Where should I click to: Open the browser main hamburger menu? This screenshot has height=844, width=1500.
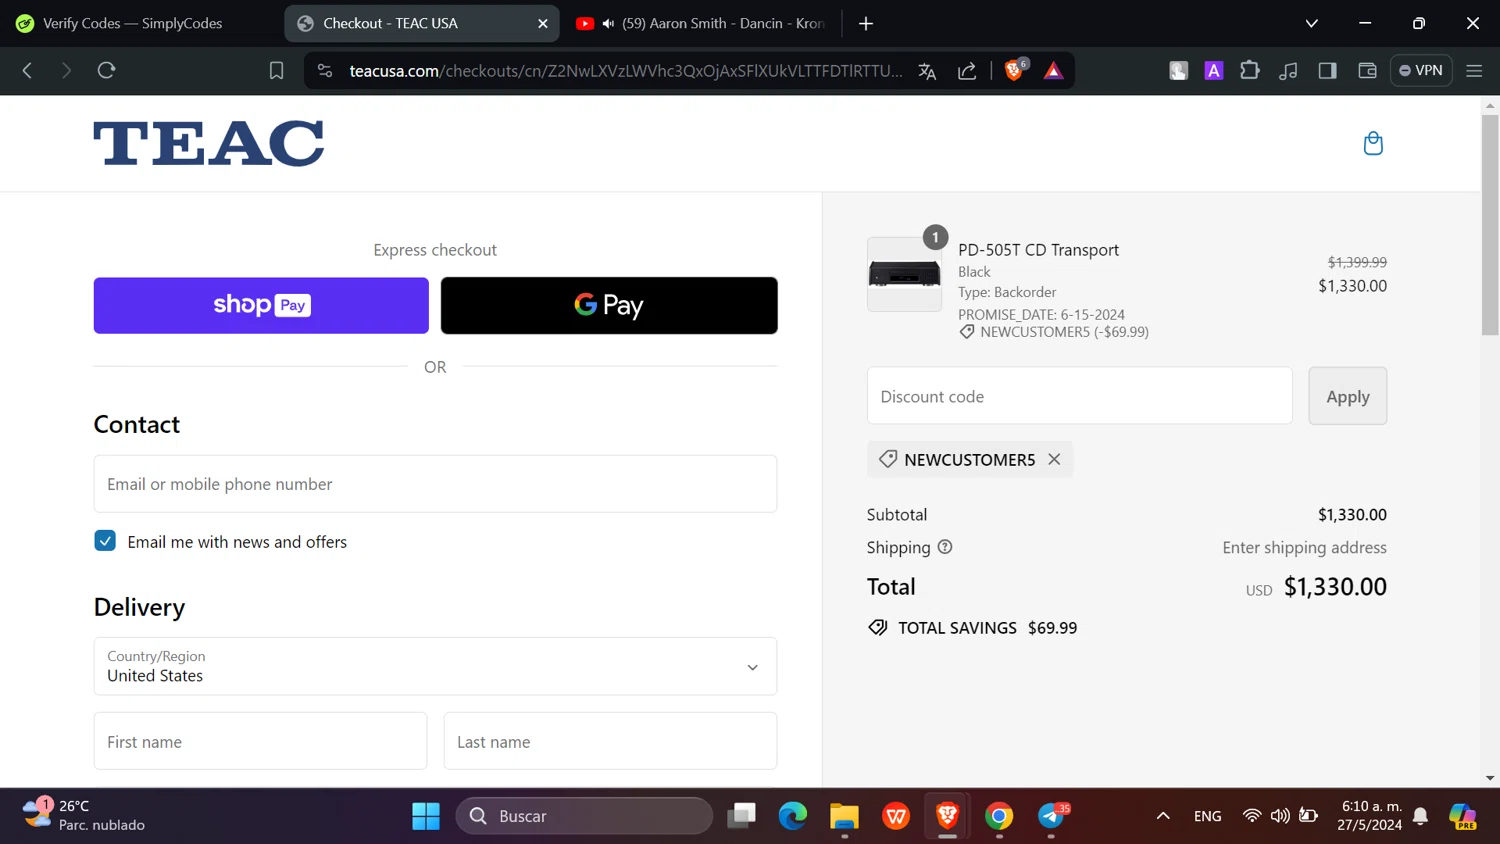click(1474, 70)
